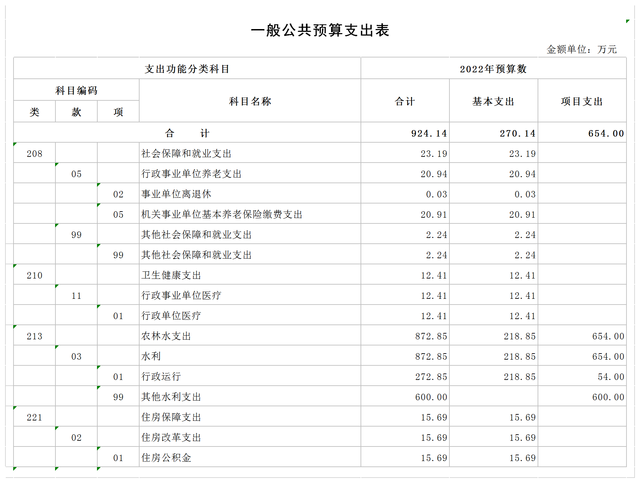The width and height of the screenshot is (640, 483).
Task: Click the class code cell 208
Action: [x=34, y=154]
